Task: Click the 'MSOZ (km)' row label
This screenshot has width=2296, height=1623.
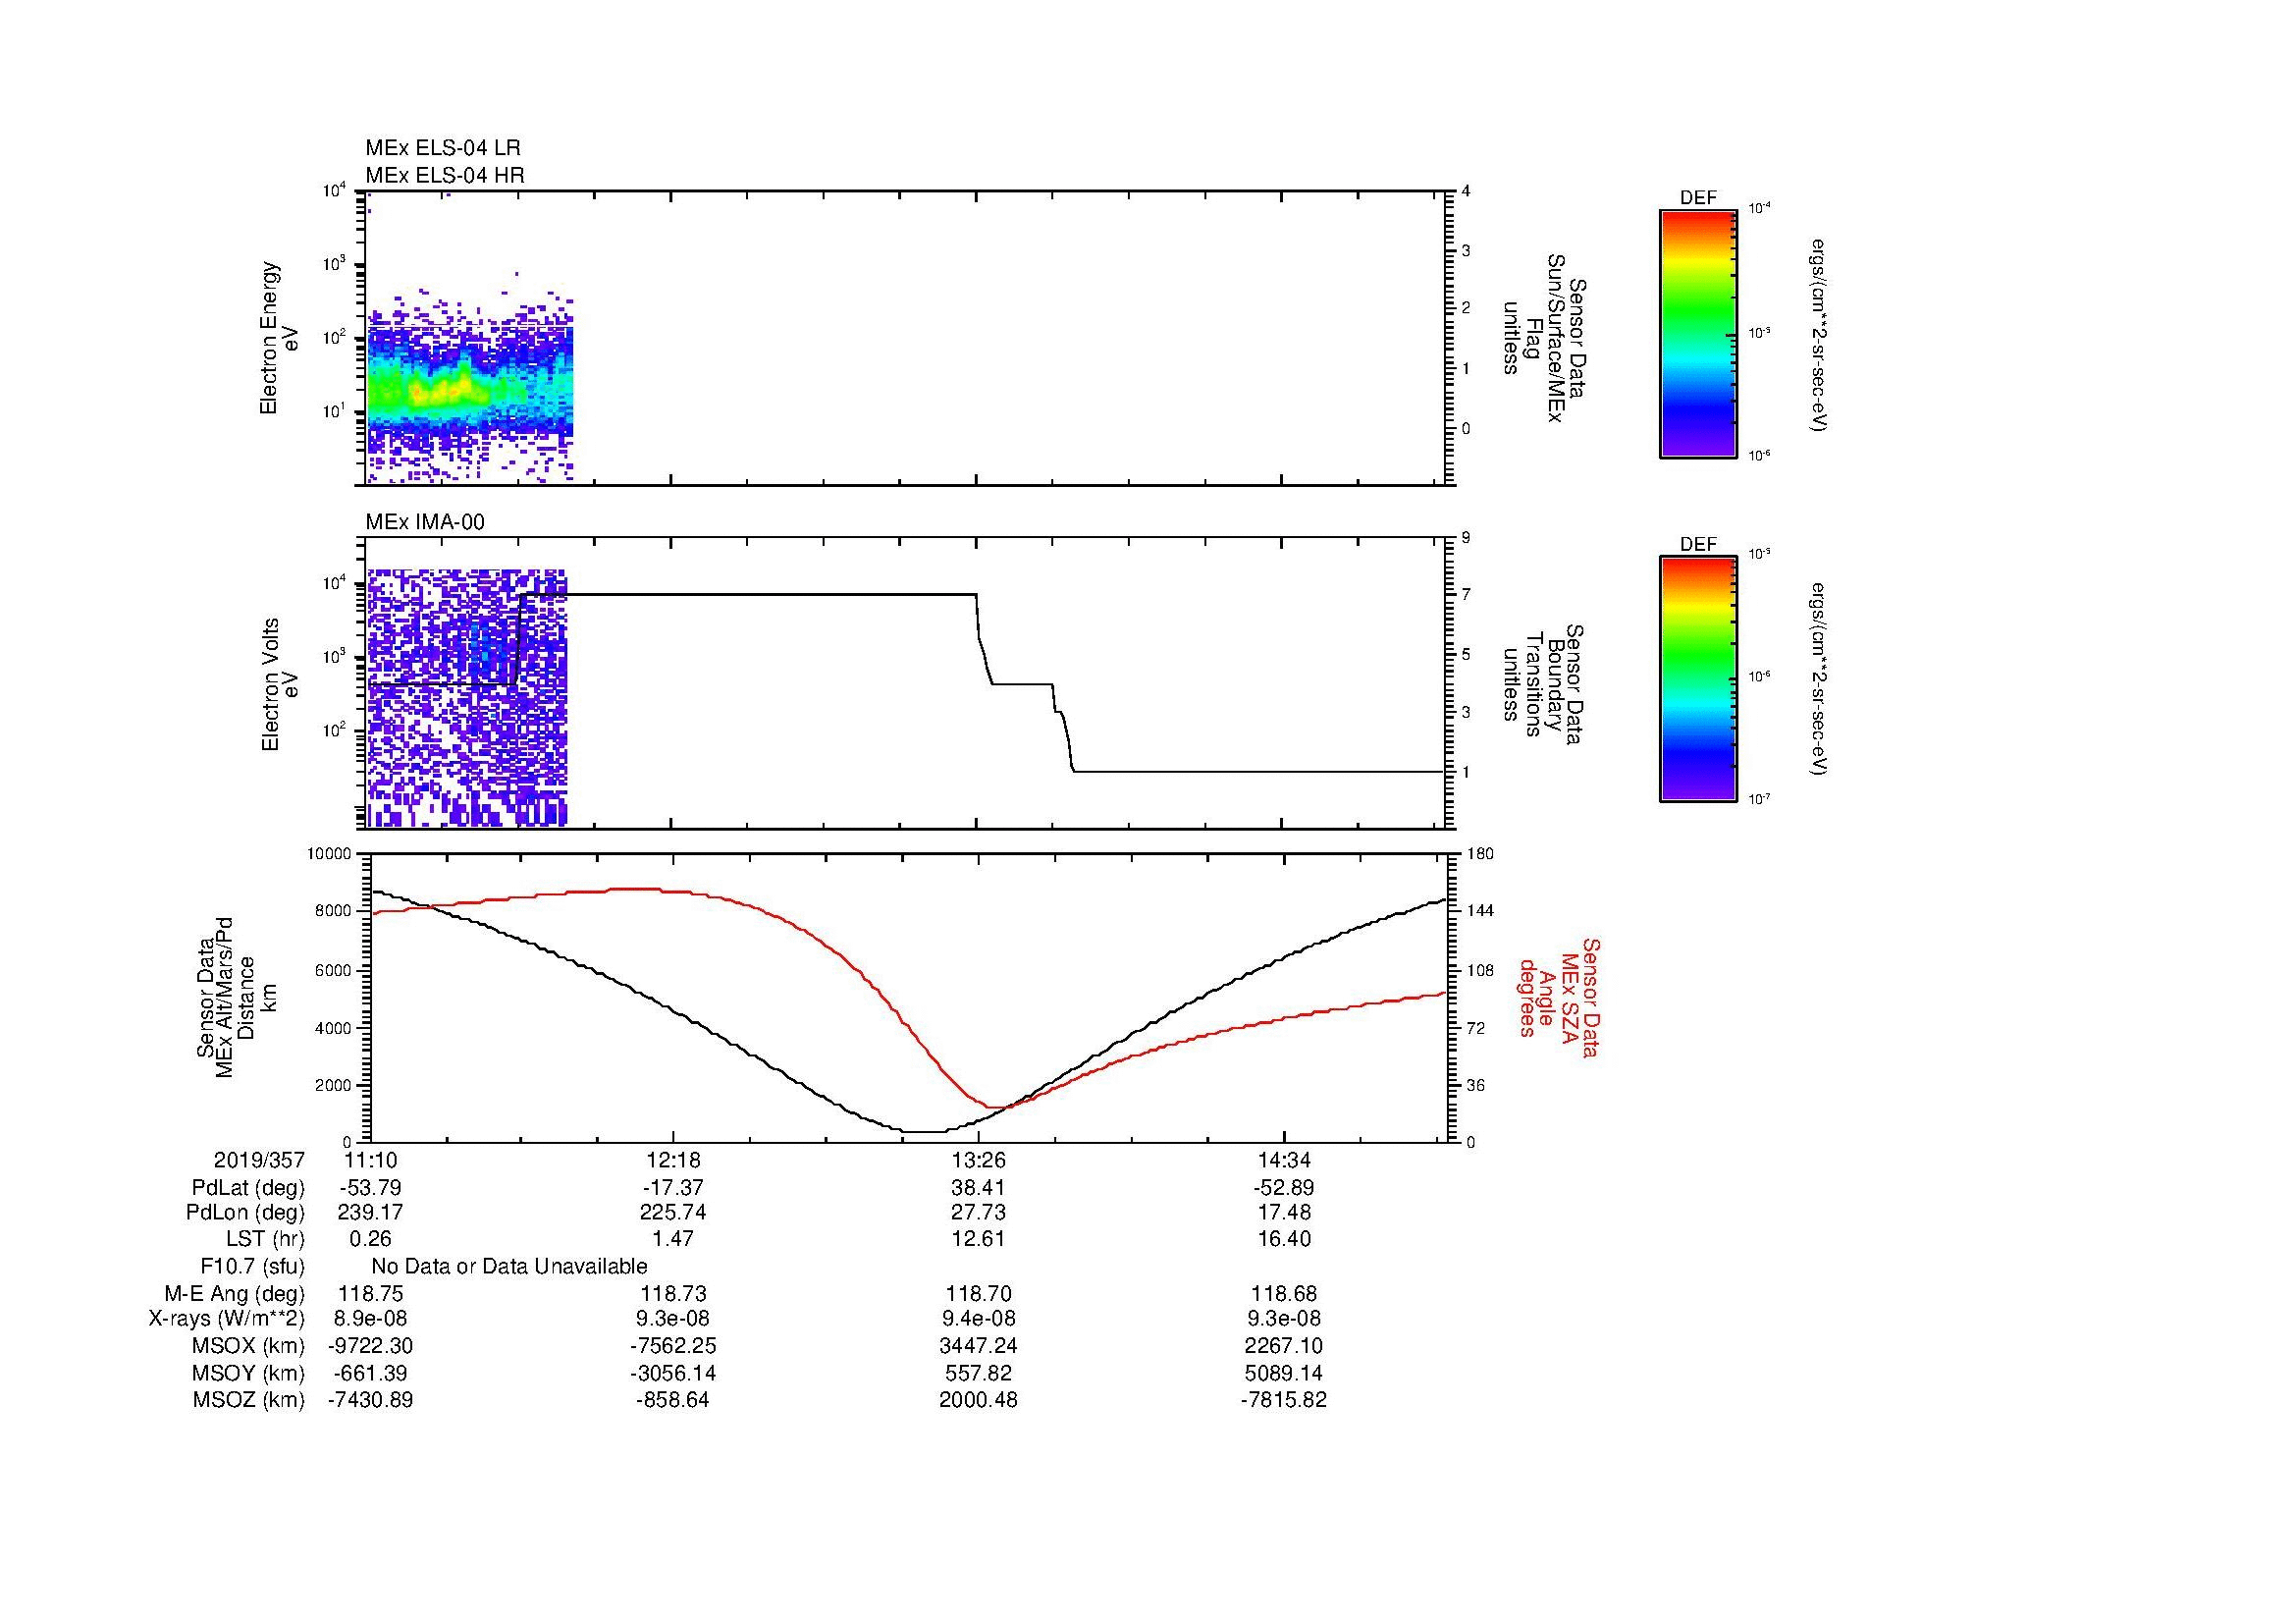Action: (x=249, y=1400)
